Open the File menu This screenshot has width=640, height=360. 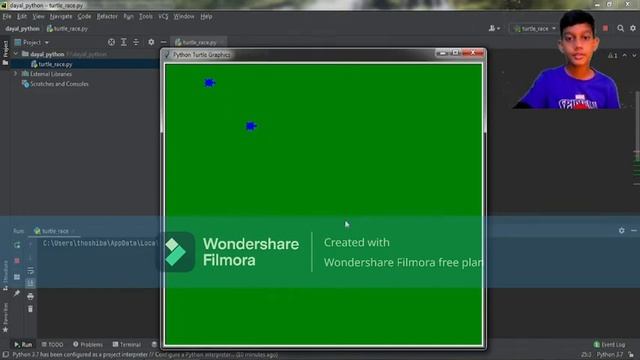7,17
